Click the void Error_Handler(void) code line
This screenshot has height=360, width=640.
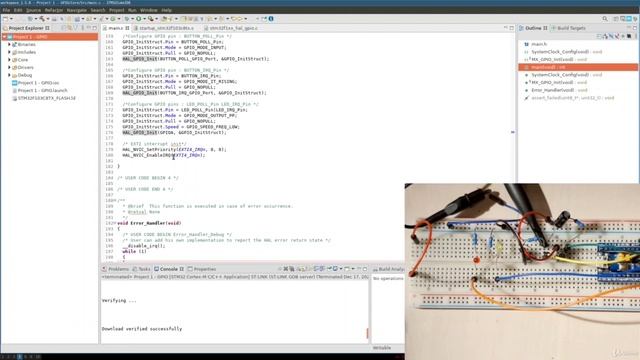pyautogui.click(x=149, y=223)
